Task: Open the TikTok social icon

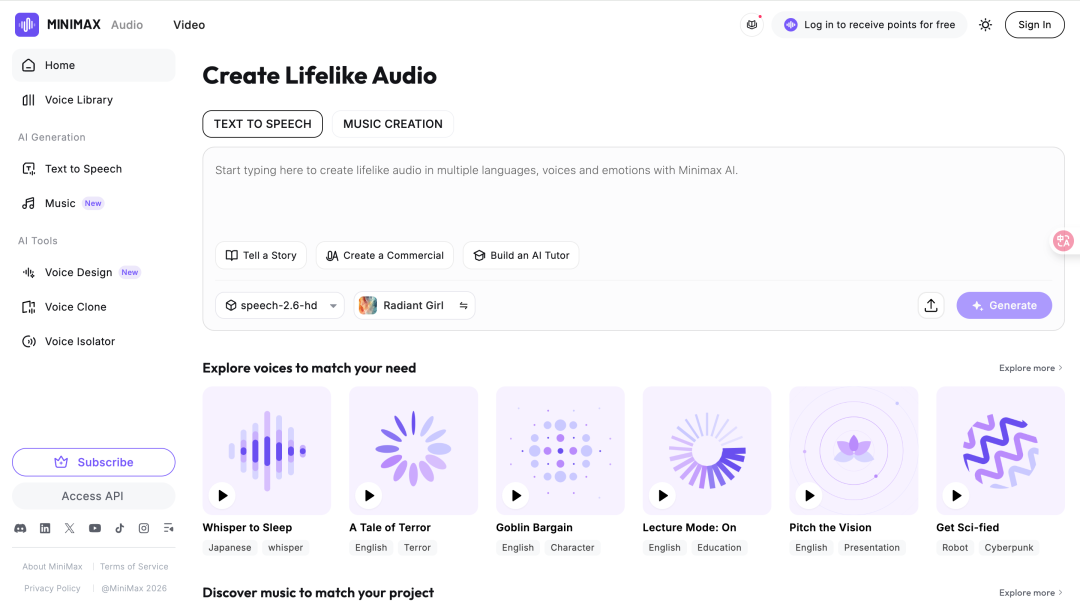Action: 119,528
